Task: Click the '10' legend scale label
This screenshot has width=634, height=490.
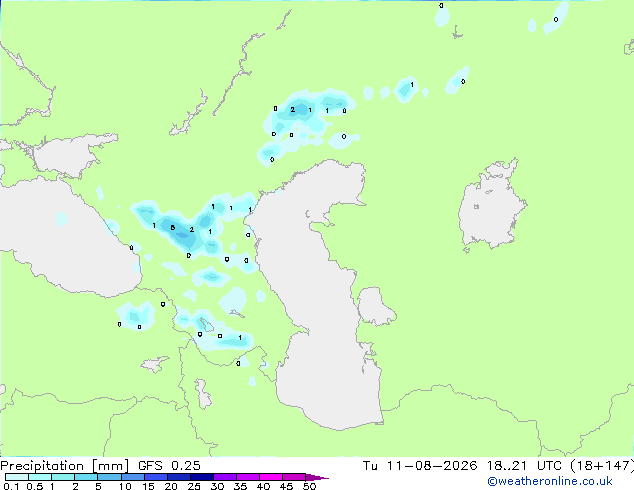Action: point(125,486)
